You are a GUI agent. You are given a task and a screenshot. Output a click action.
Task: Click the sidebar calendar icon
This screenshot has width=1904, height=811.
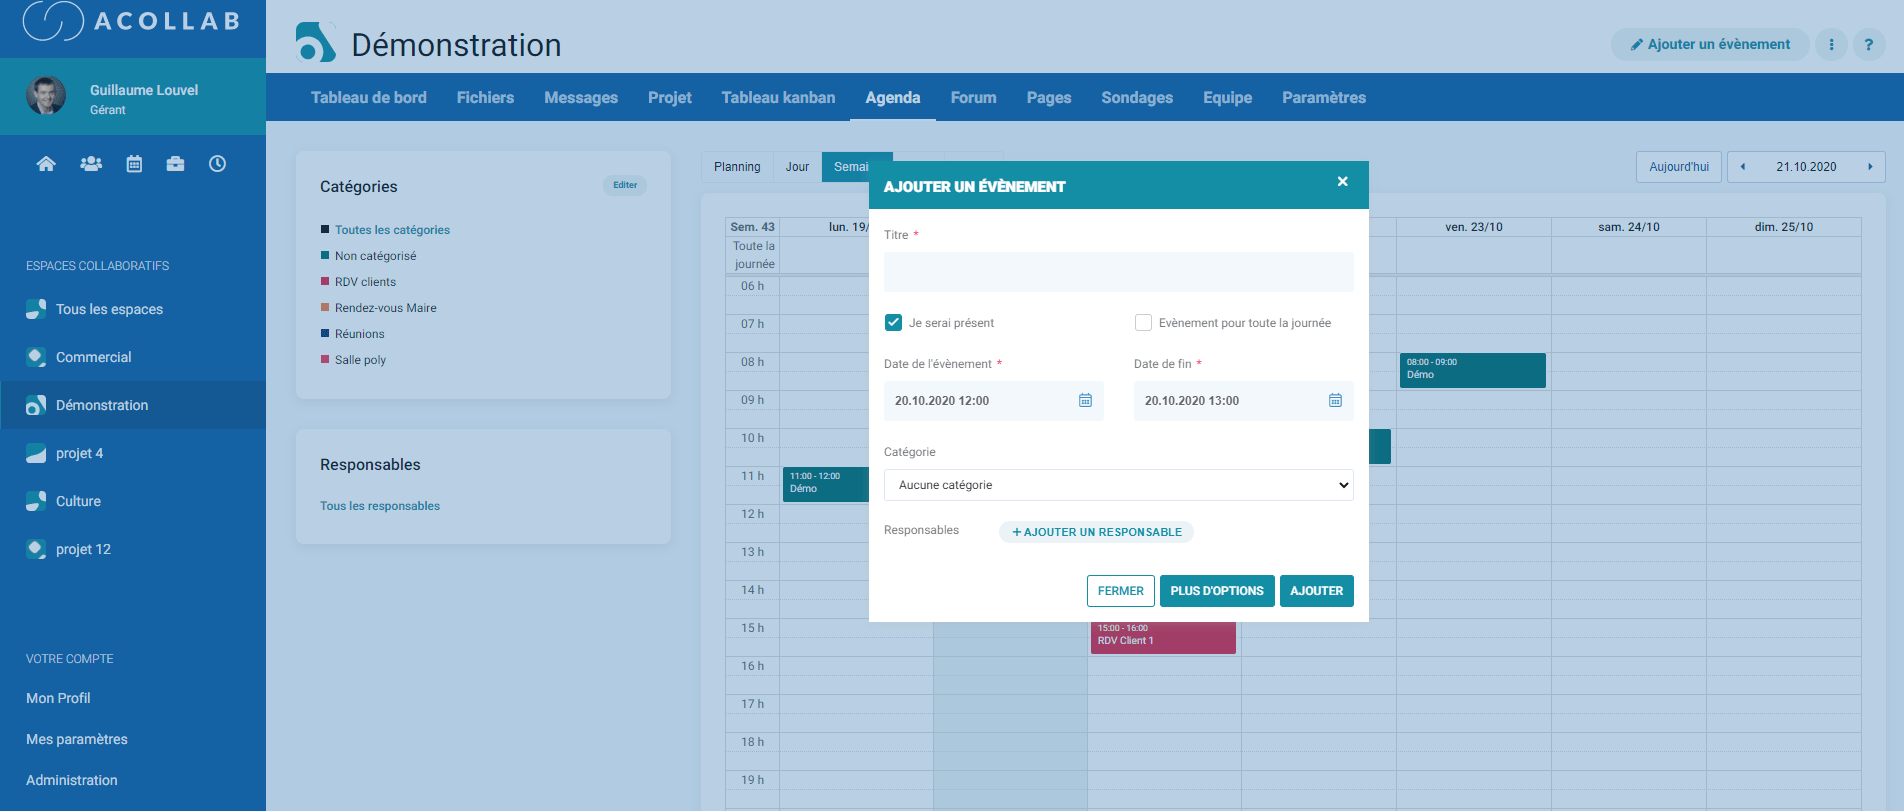click(134, 164)
